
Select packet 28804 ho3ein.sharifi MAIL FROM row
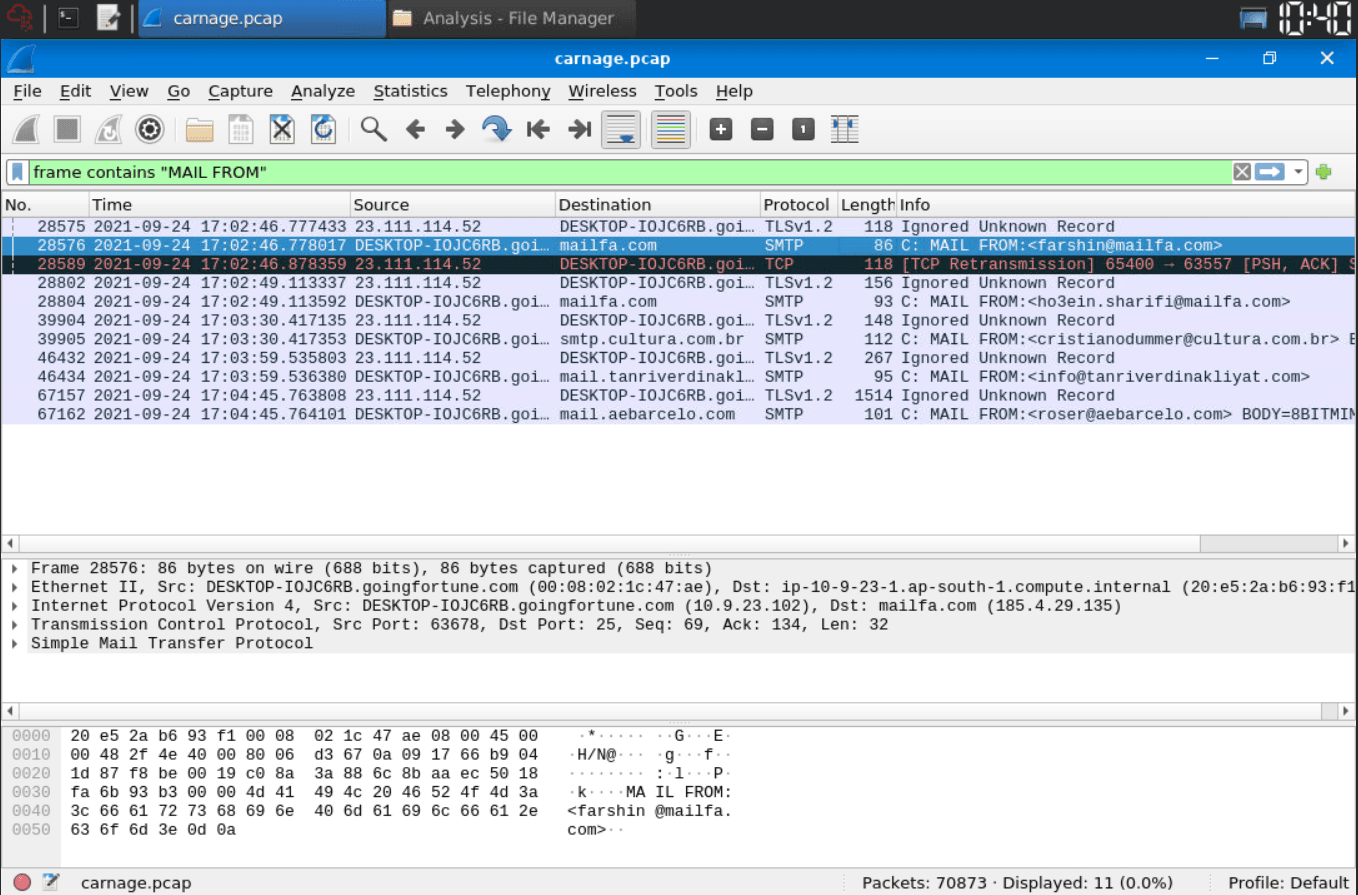(x=678, y=302)
